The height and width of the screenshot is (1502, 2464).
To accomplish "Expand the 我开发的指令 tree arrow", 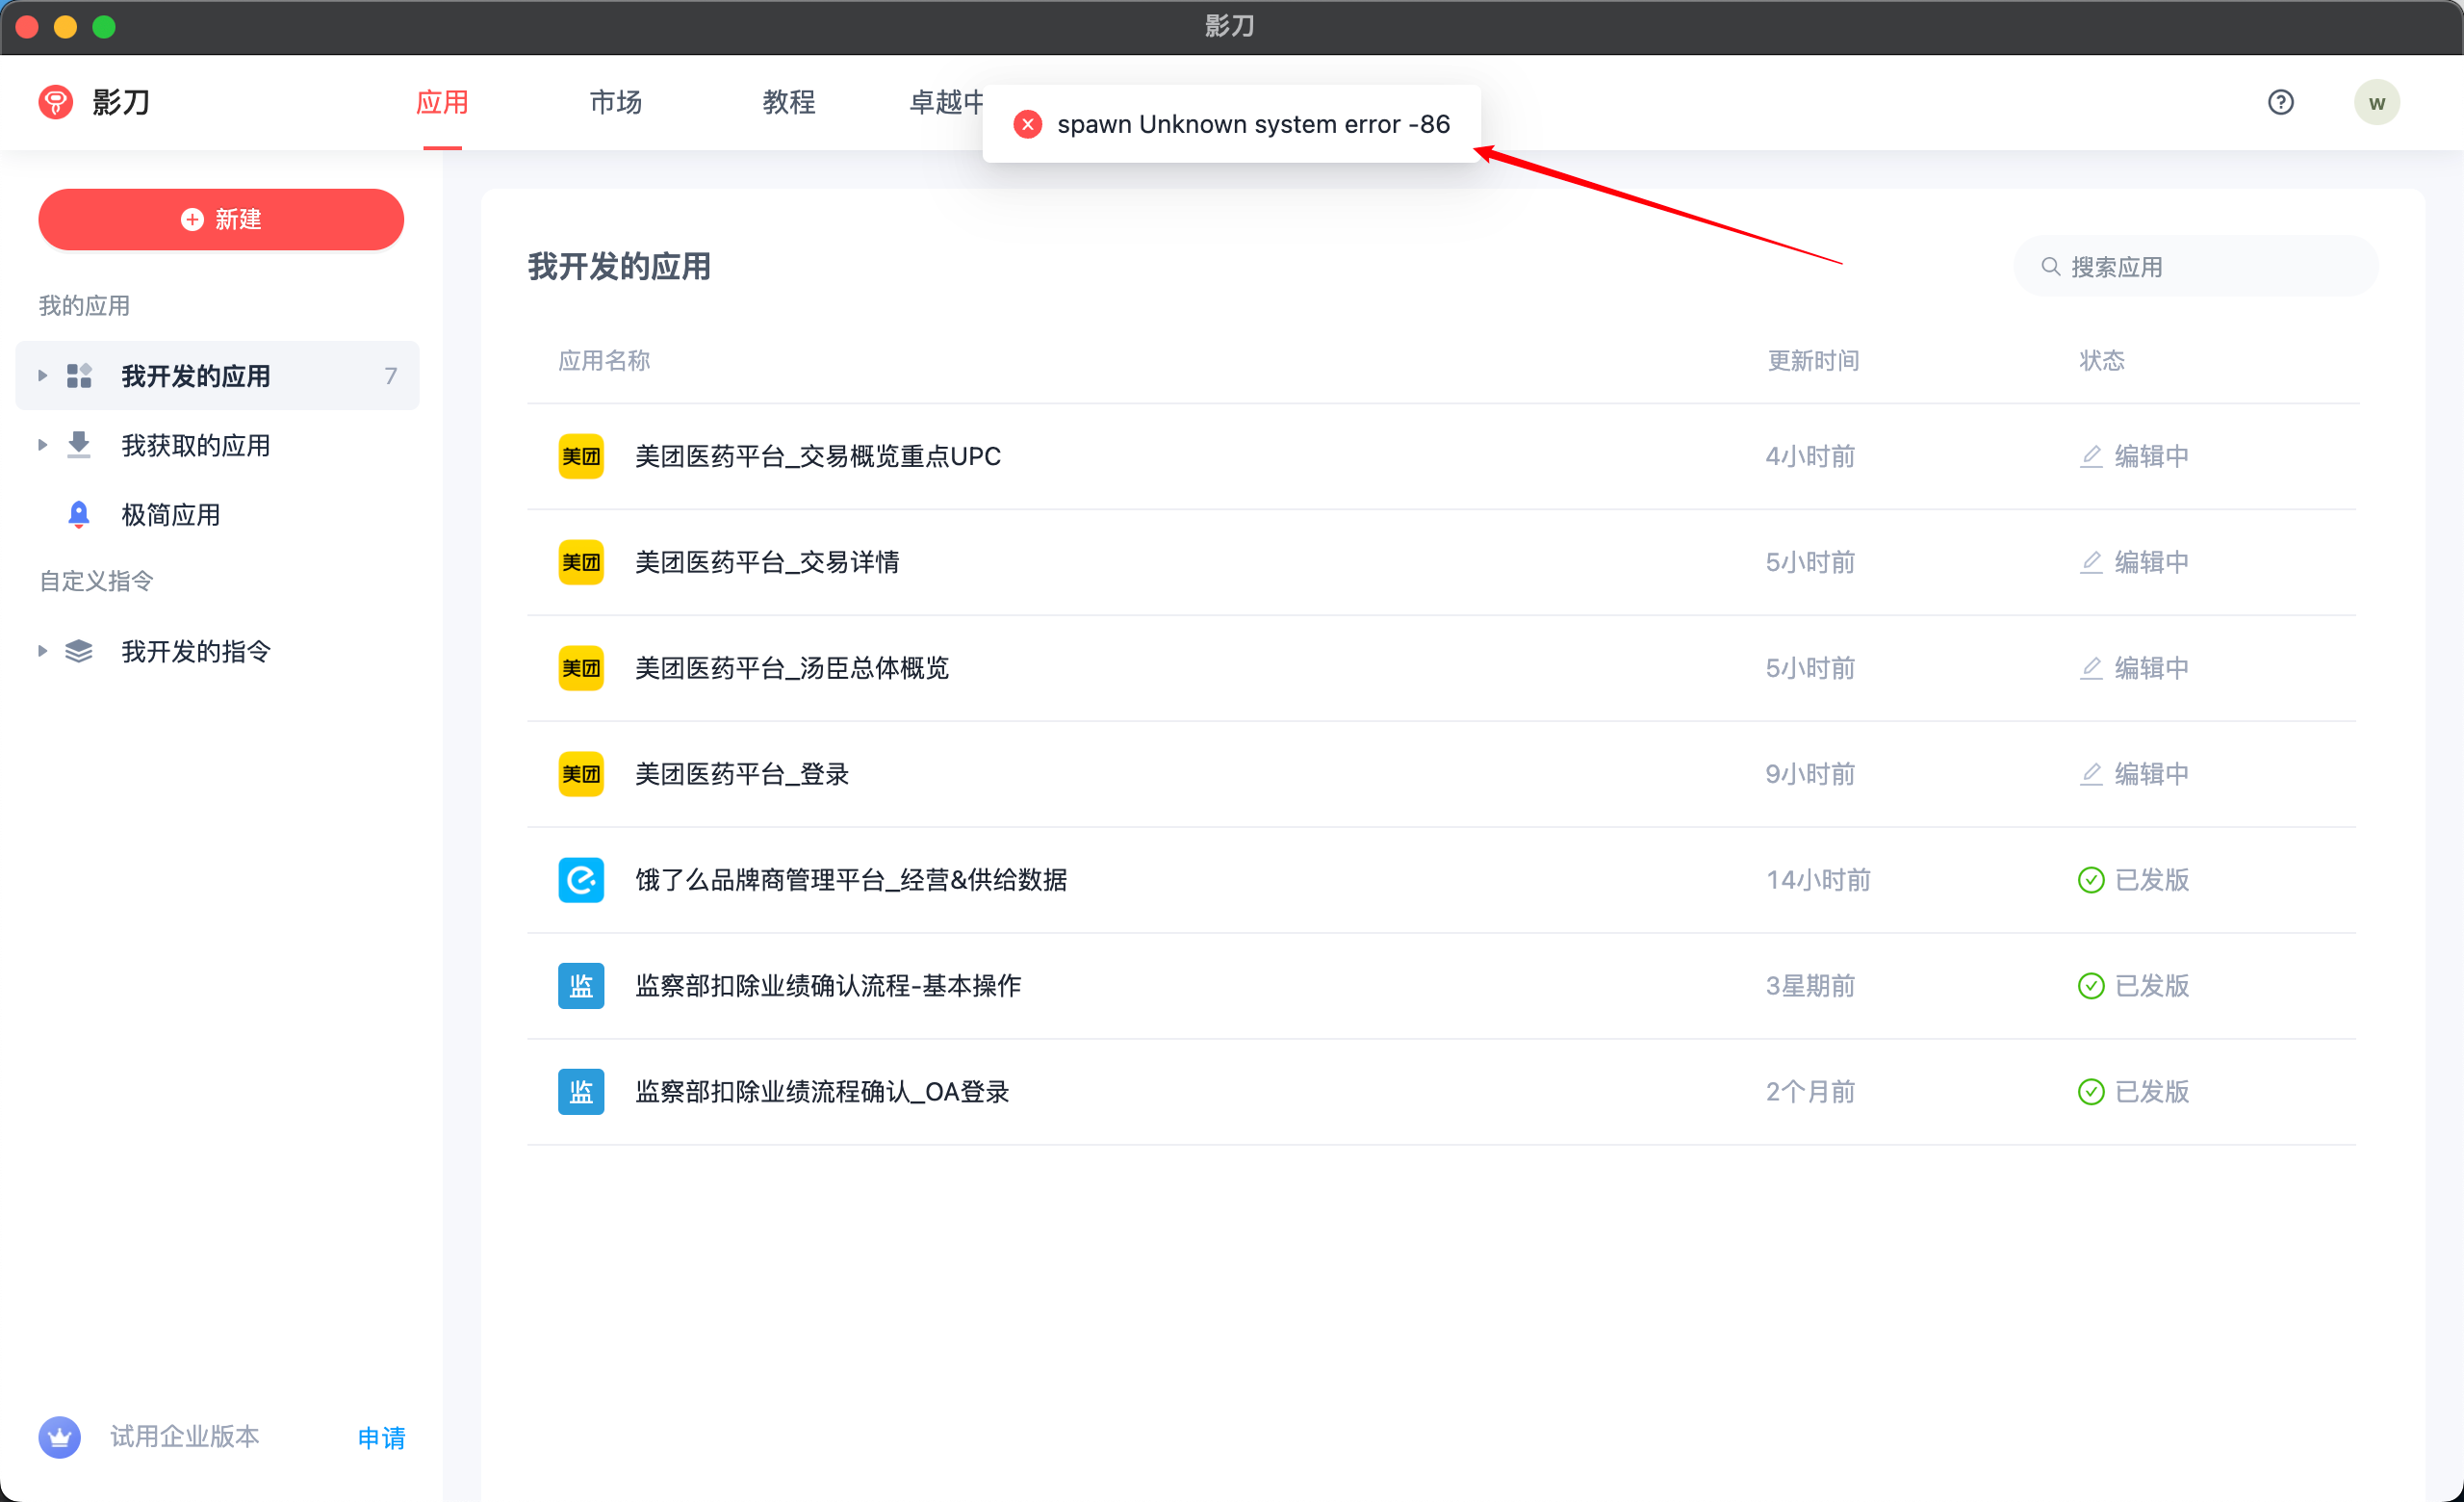I will [x=42, y=651].
